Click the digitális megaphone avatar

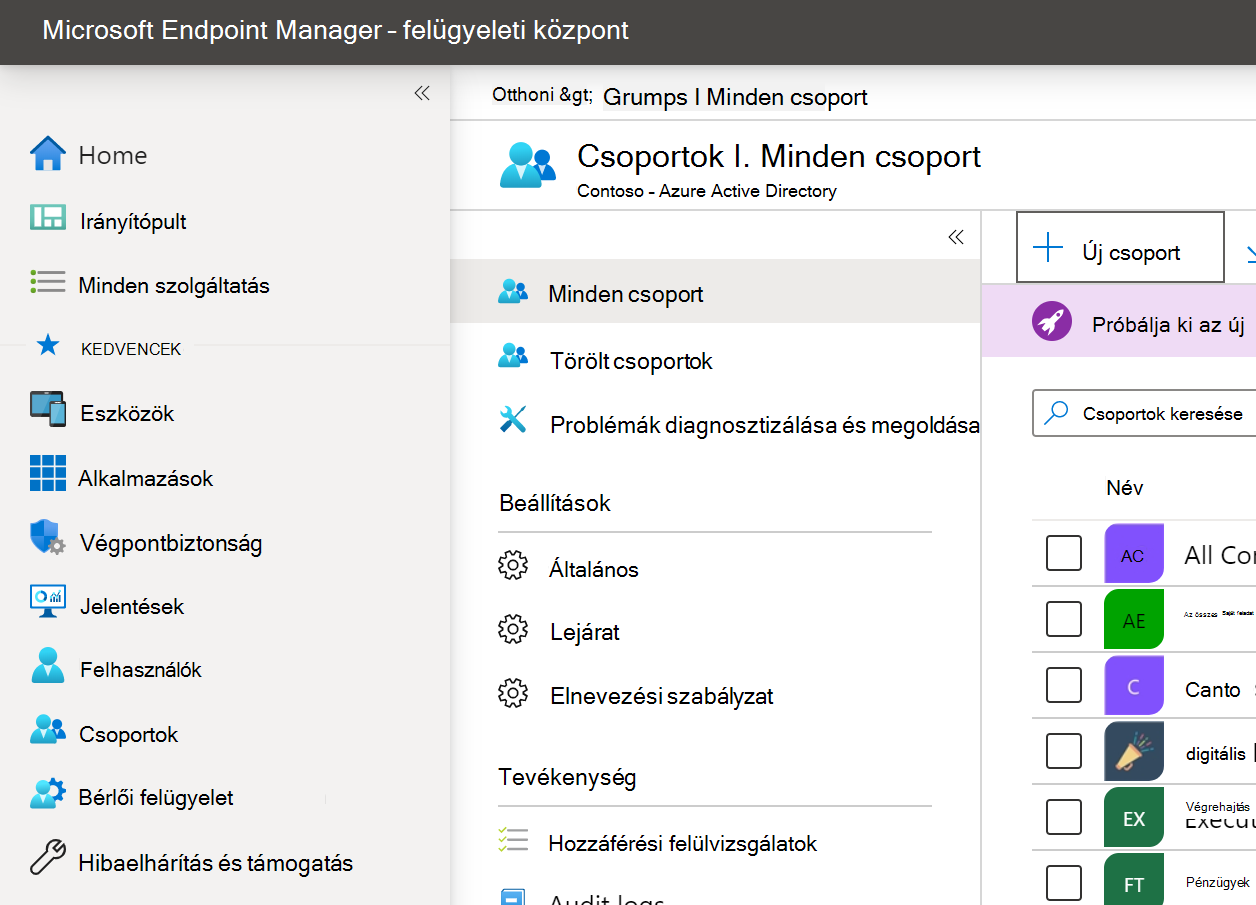tap(1134, 751)
